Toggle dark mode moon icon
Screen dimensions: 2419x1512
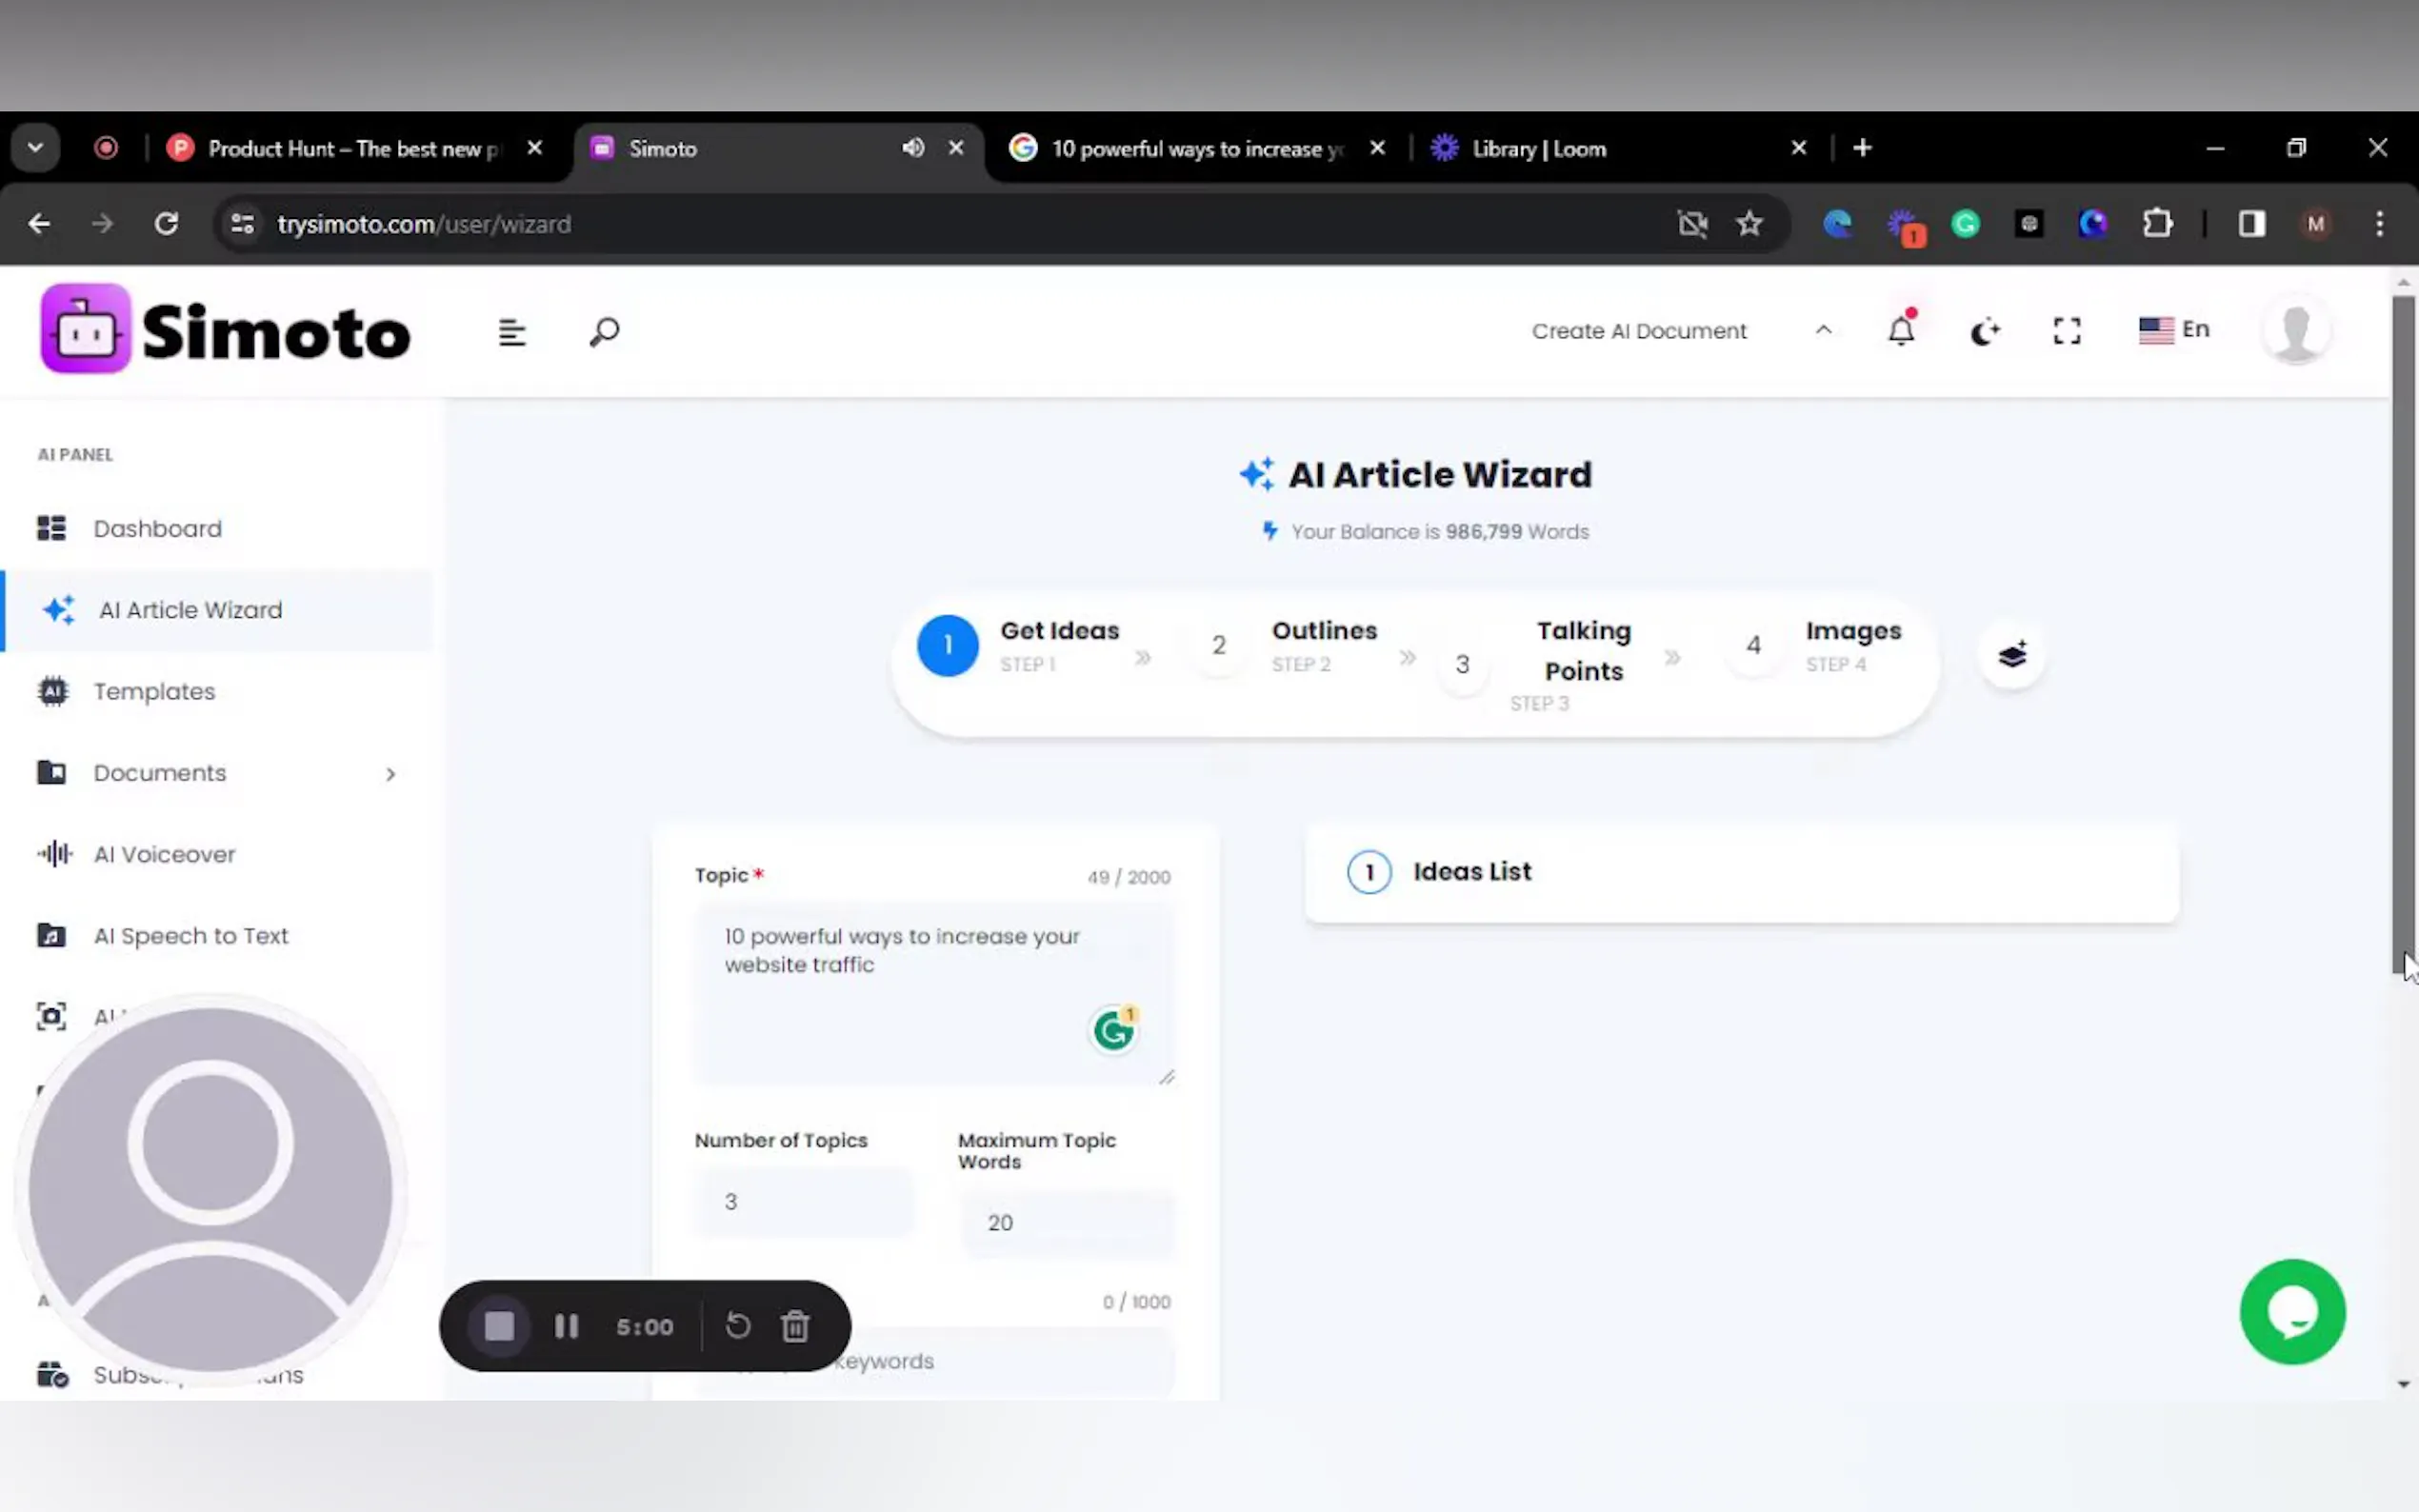[1984, 331]
